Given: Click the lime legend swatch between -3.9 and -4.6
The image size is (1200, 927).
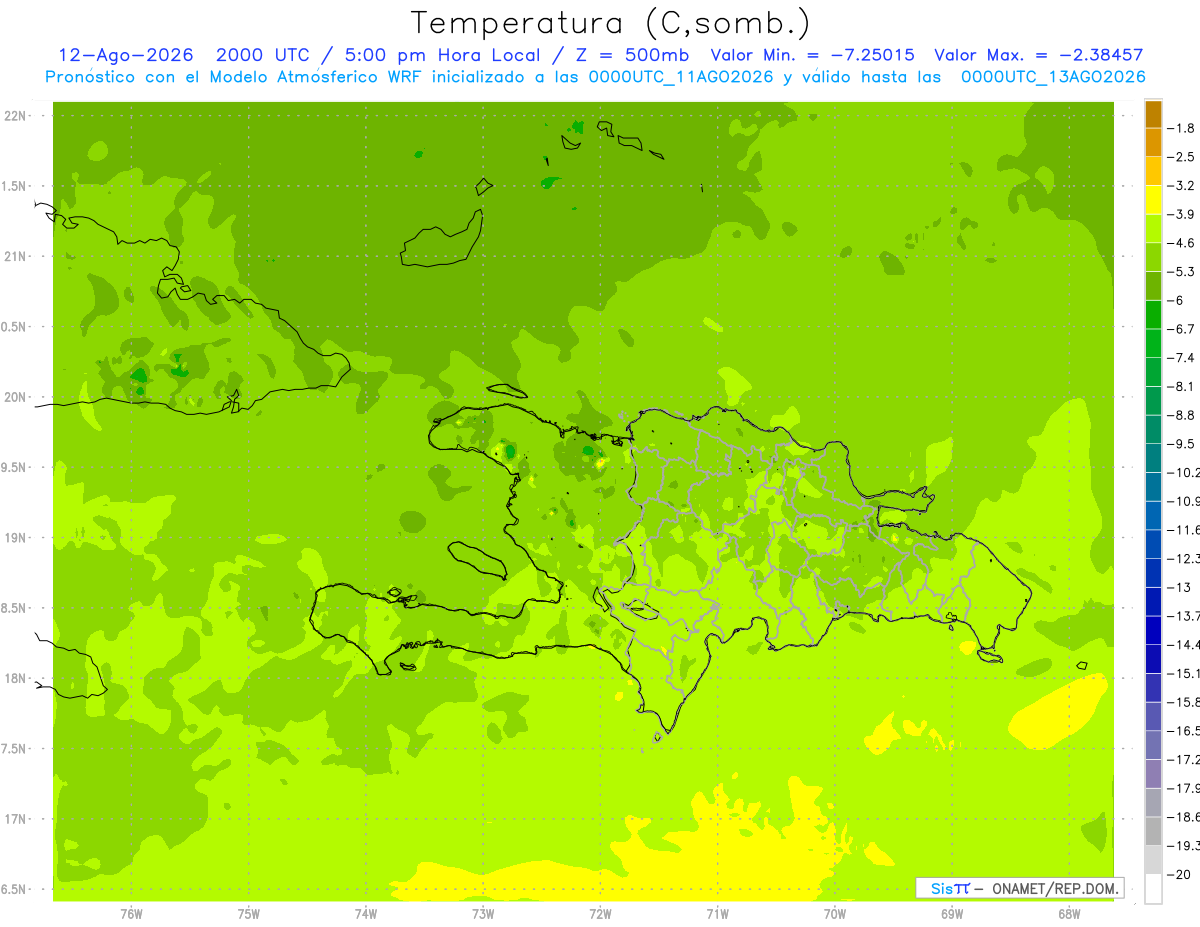Looking at the screenshot, I should pyautogui.click(x=1153, y=228).
